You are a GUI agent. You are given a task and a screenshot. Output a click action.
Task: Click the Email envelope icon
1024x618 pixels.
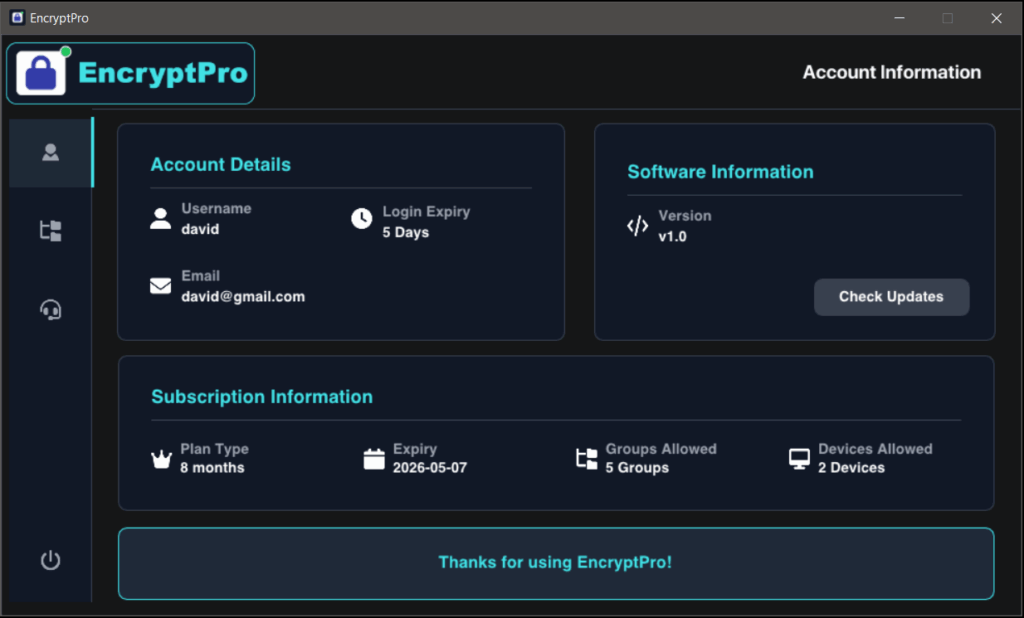pos(160,285)
